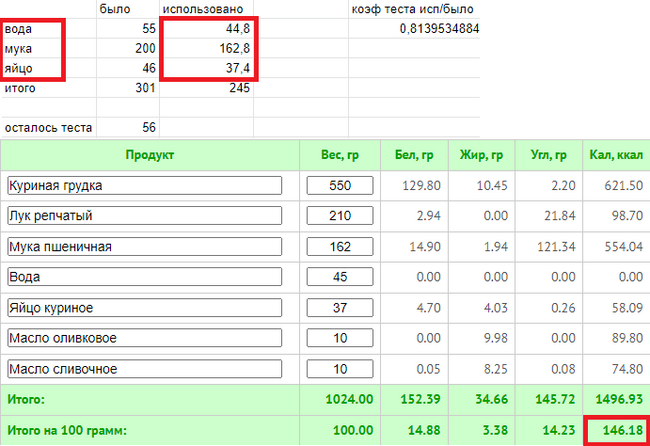Focus the 'Яйцо куриное' product field
The height and width of the screenshot is (446, 650).
144,308
